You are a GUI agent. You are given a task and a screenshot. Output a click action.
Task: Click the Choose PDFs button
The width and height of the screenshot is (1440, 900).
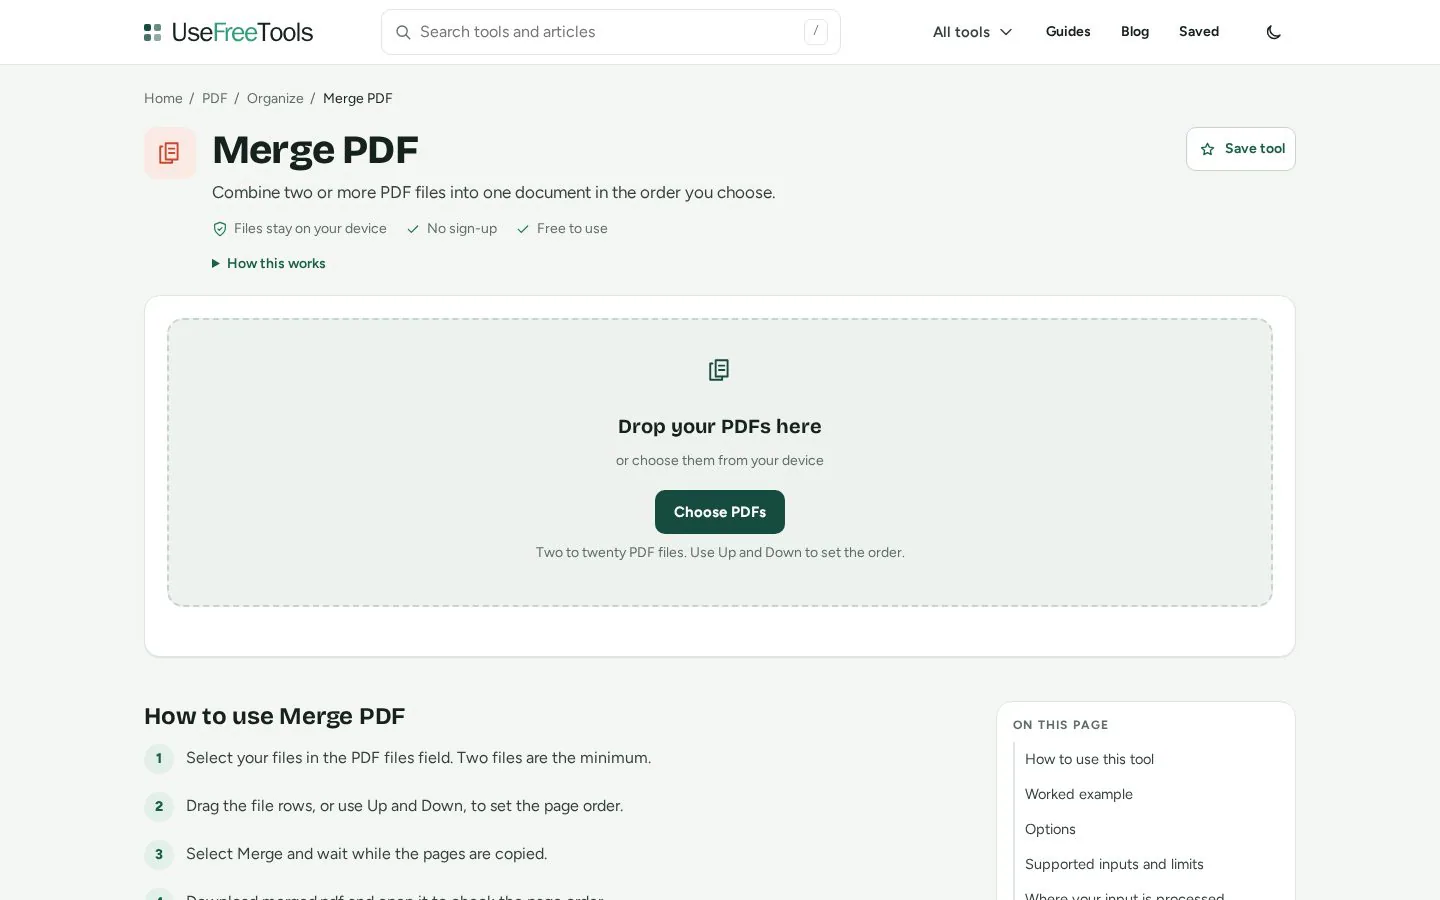click(x=720, y=512)
